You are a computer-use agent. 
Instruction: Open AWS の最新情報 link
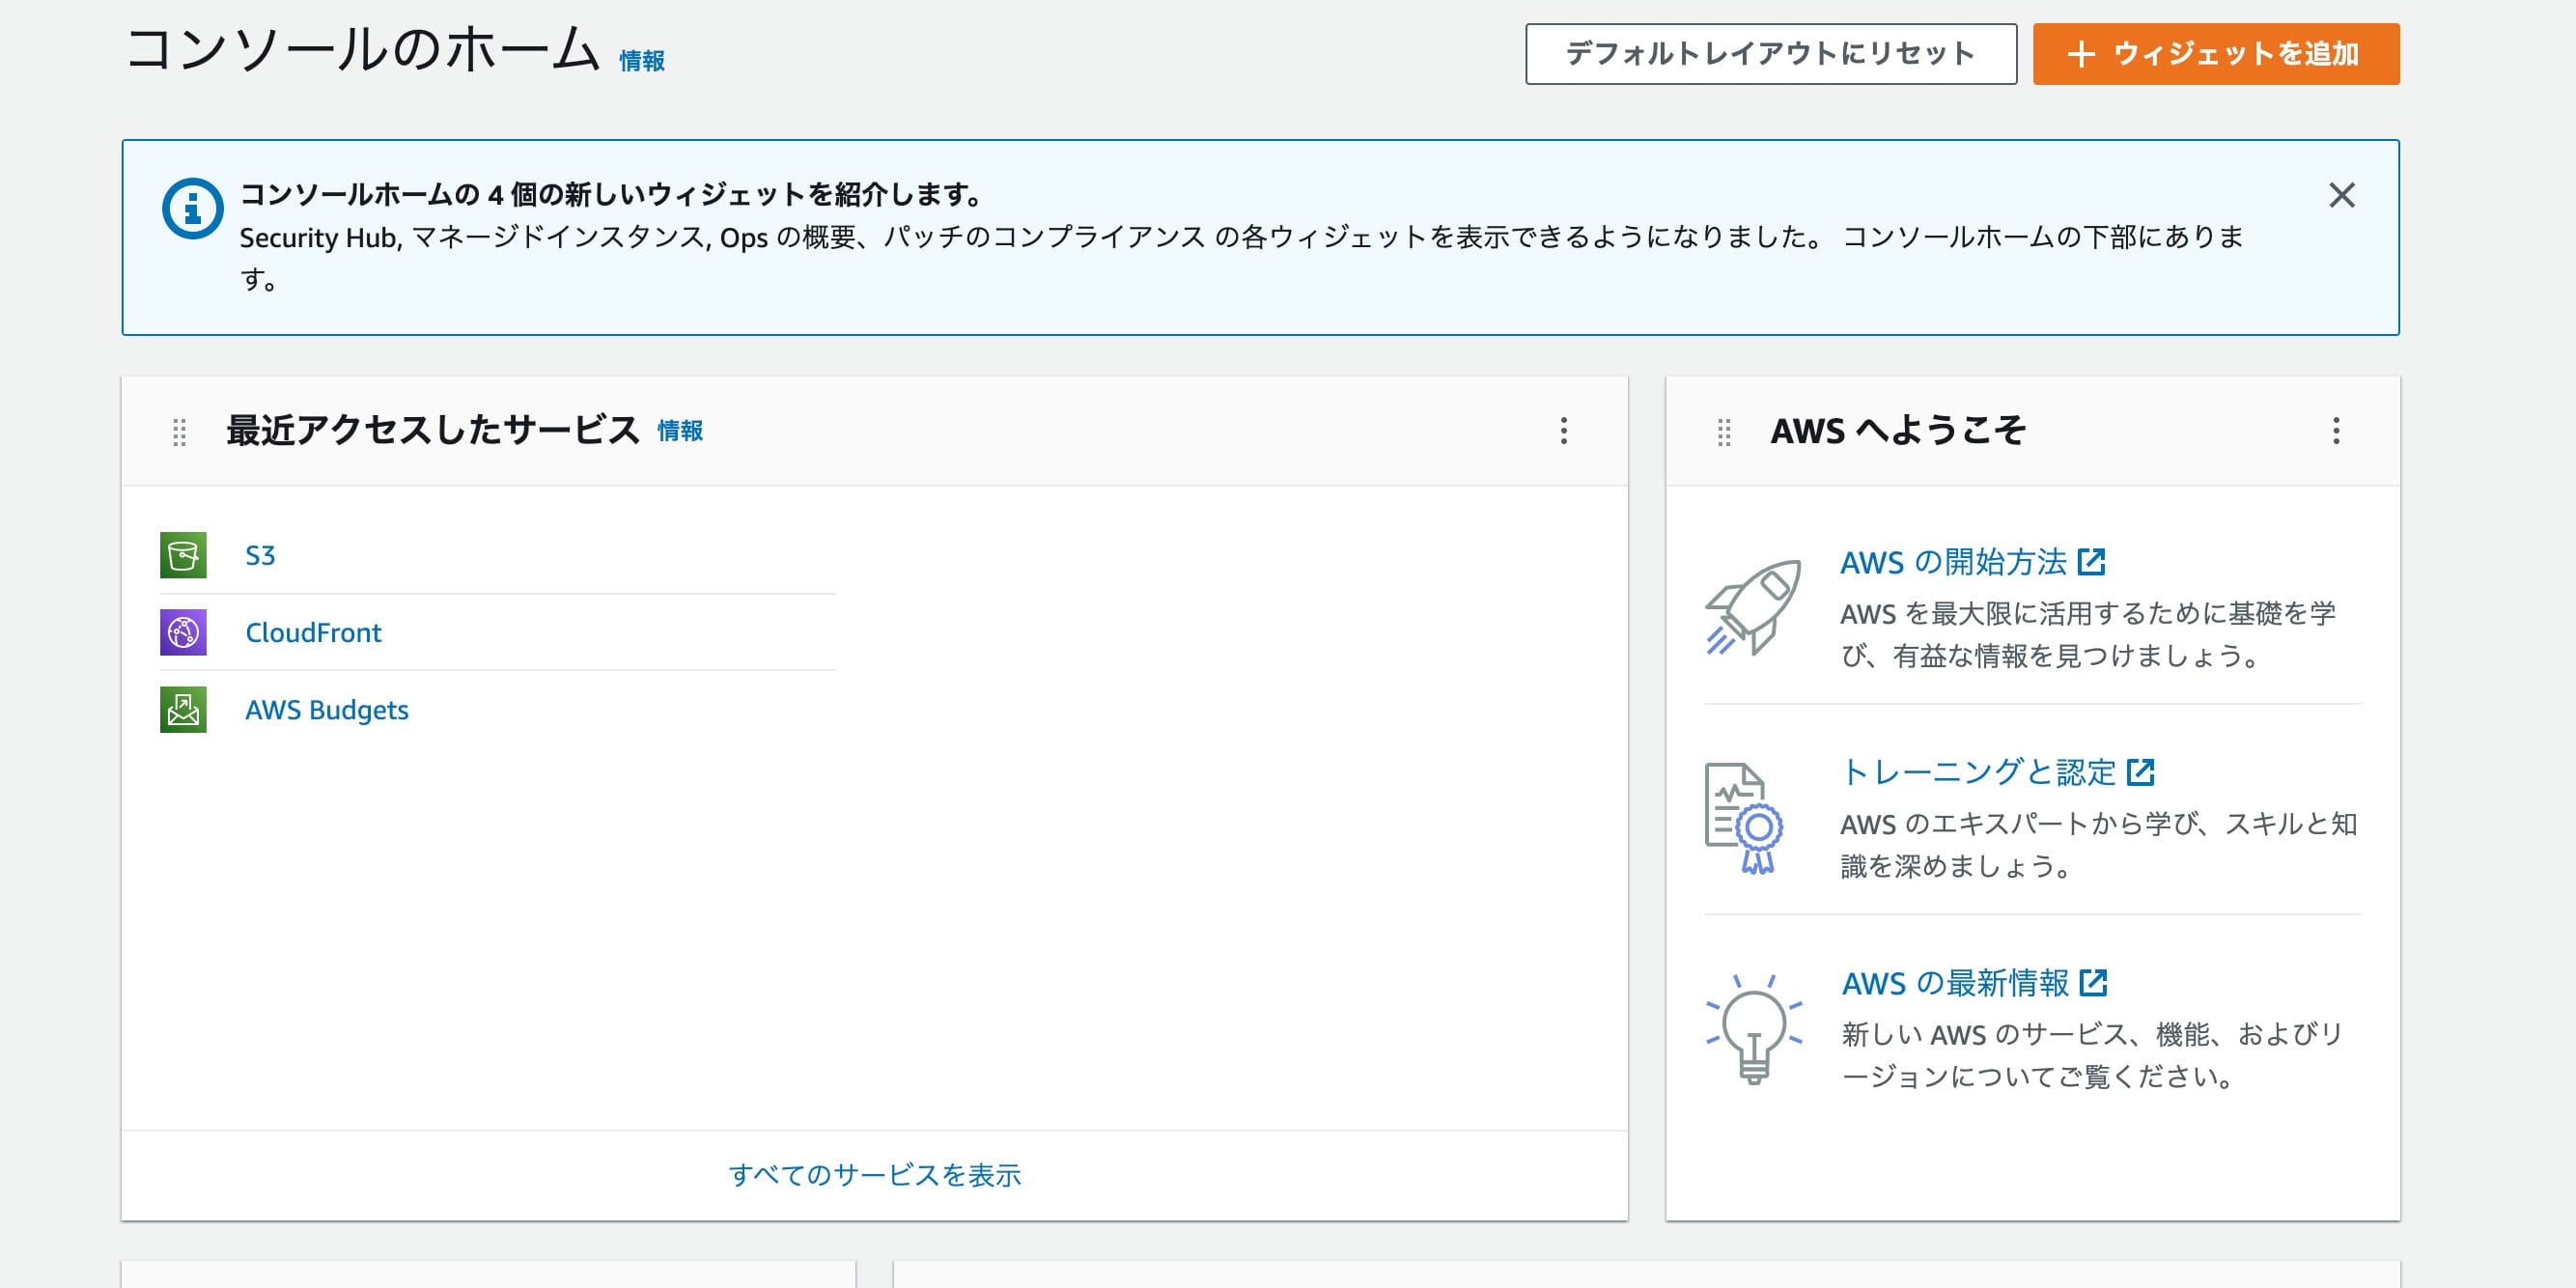[x=1955, y=983]
